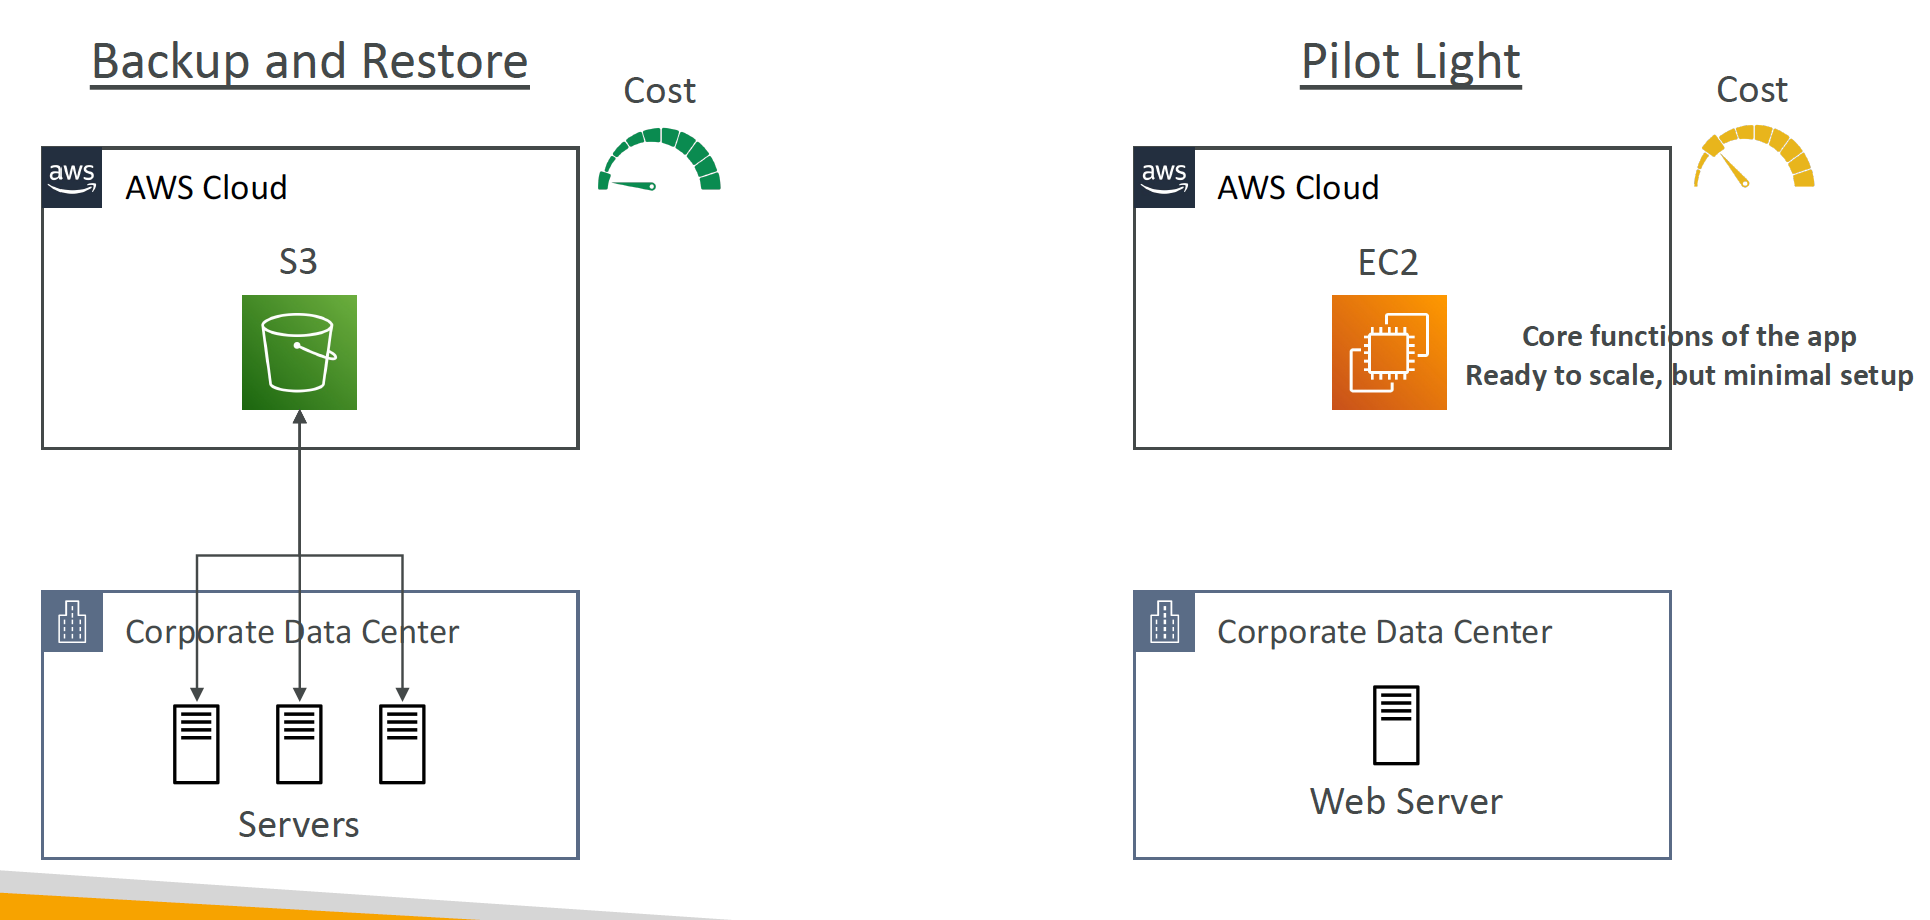Click the Web Server tower icon
This screenshot has width=1930, height=920.
pos(1396,725)
